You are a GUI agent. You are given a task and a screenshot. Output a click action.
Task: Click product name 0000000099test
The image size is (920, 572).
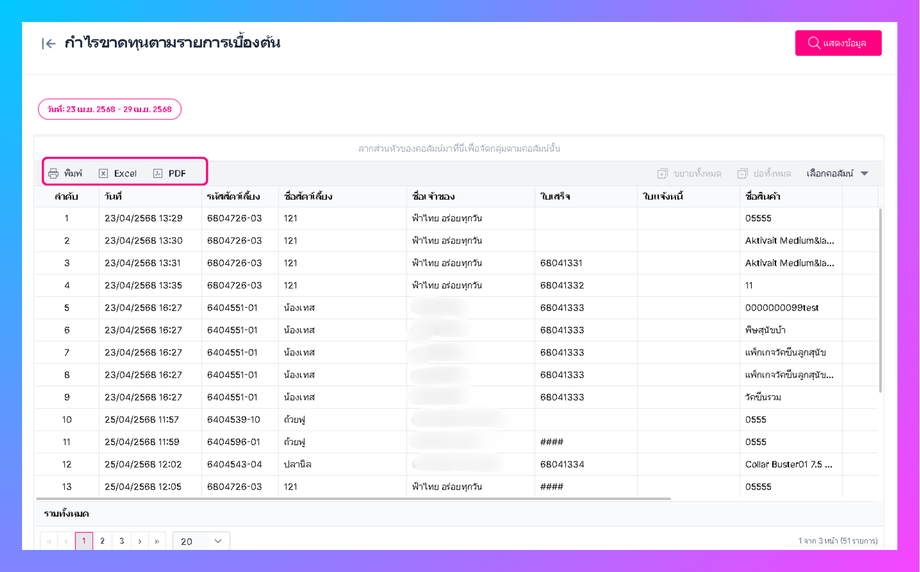click(x=782, y=307)
